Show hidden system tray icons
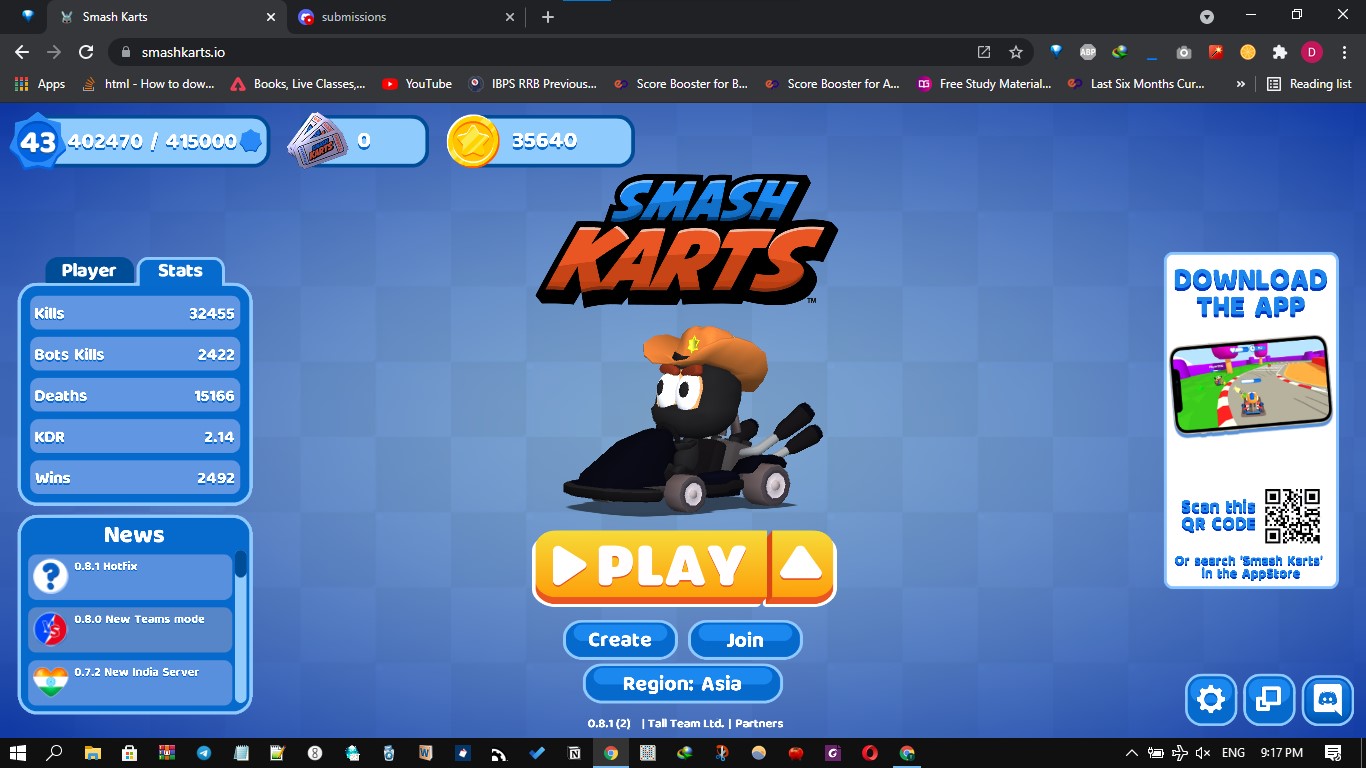Image resolution: width=1366 pixels, height=768 pixels. click(1131, 753)
